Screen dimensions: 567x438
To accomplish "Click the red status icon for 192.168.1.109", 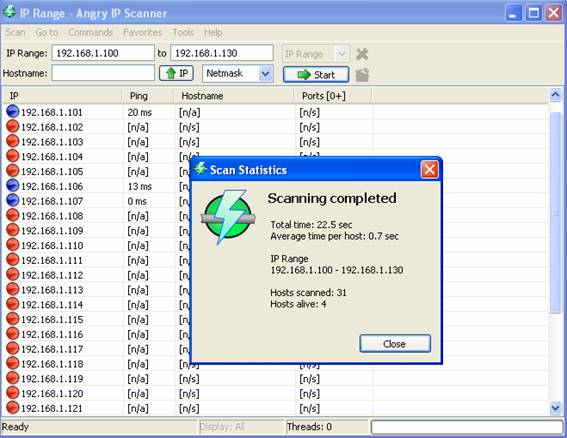I will coord(13,230).
